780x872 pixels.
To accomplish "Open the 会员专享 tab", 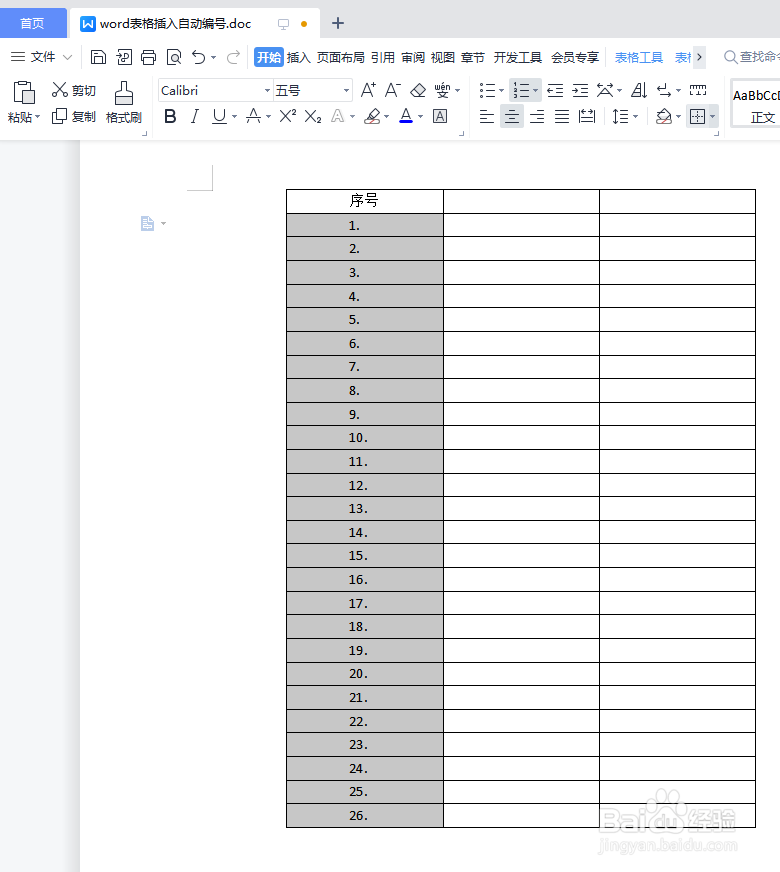I will (x=575, y=57).
